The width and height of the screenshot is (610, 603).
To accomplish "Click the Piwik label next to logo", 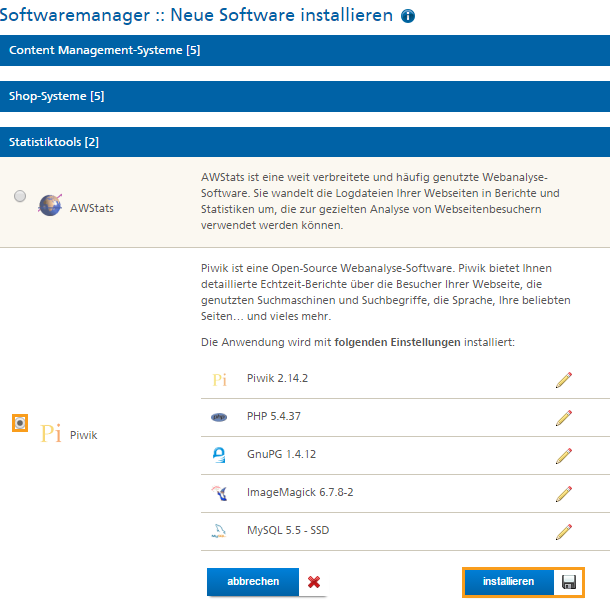I will pos(84,435).
